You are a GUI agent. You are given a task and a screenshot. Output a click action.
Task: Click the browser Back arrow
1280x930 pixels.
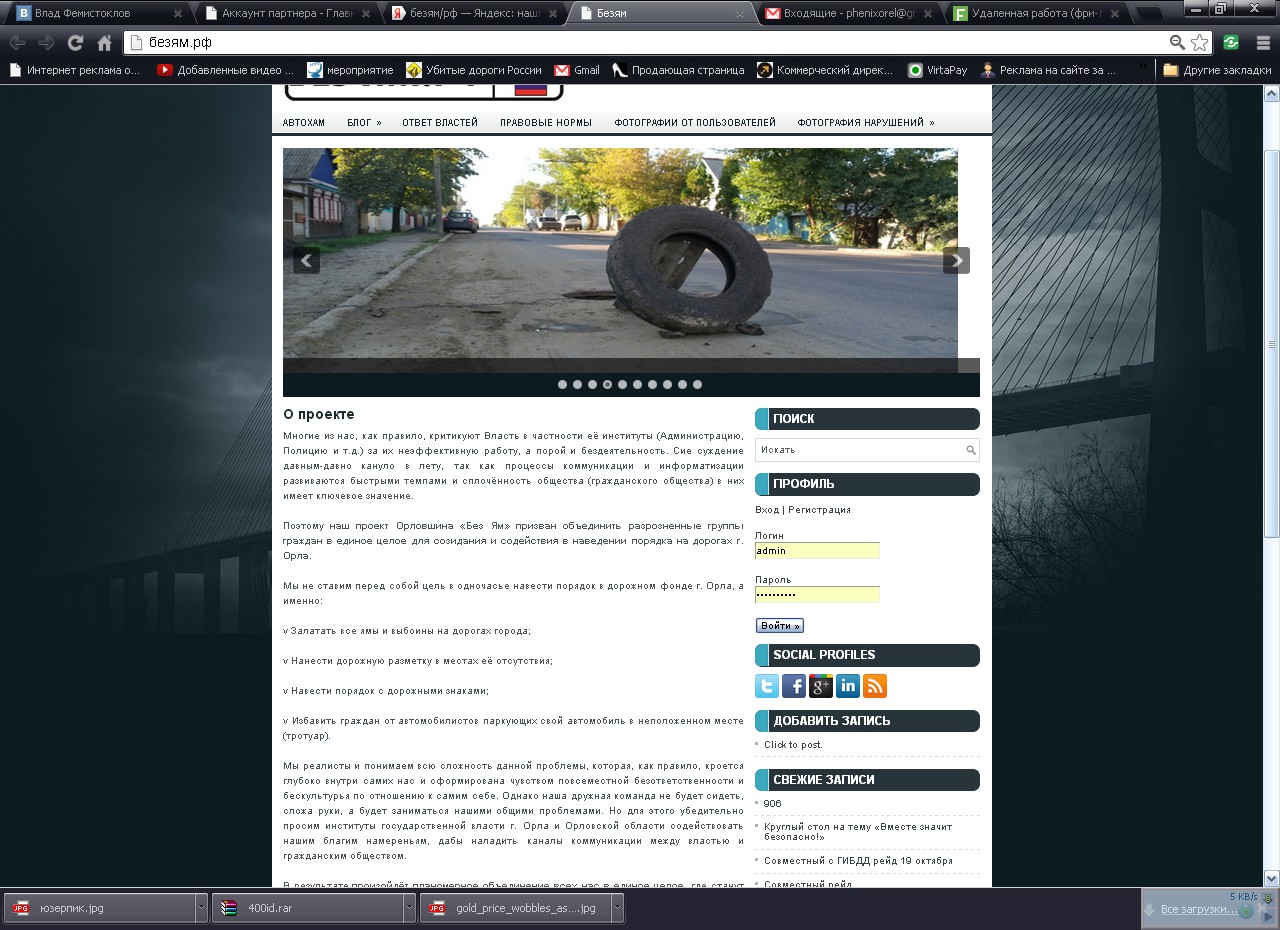pos(17,43)
